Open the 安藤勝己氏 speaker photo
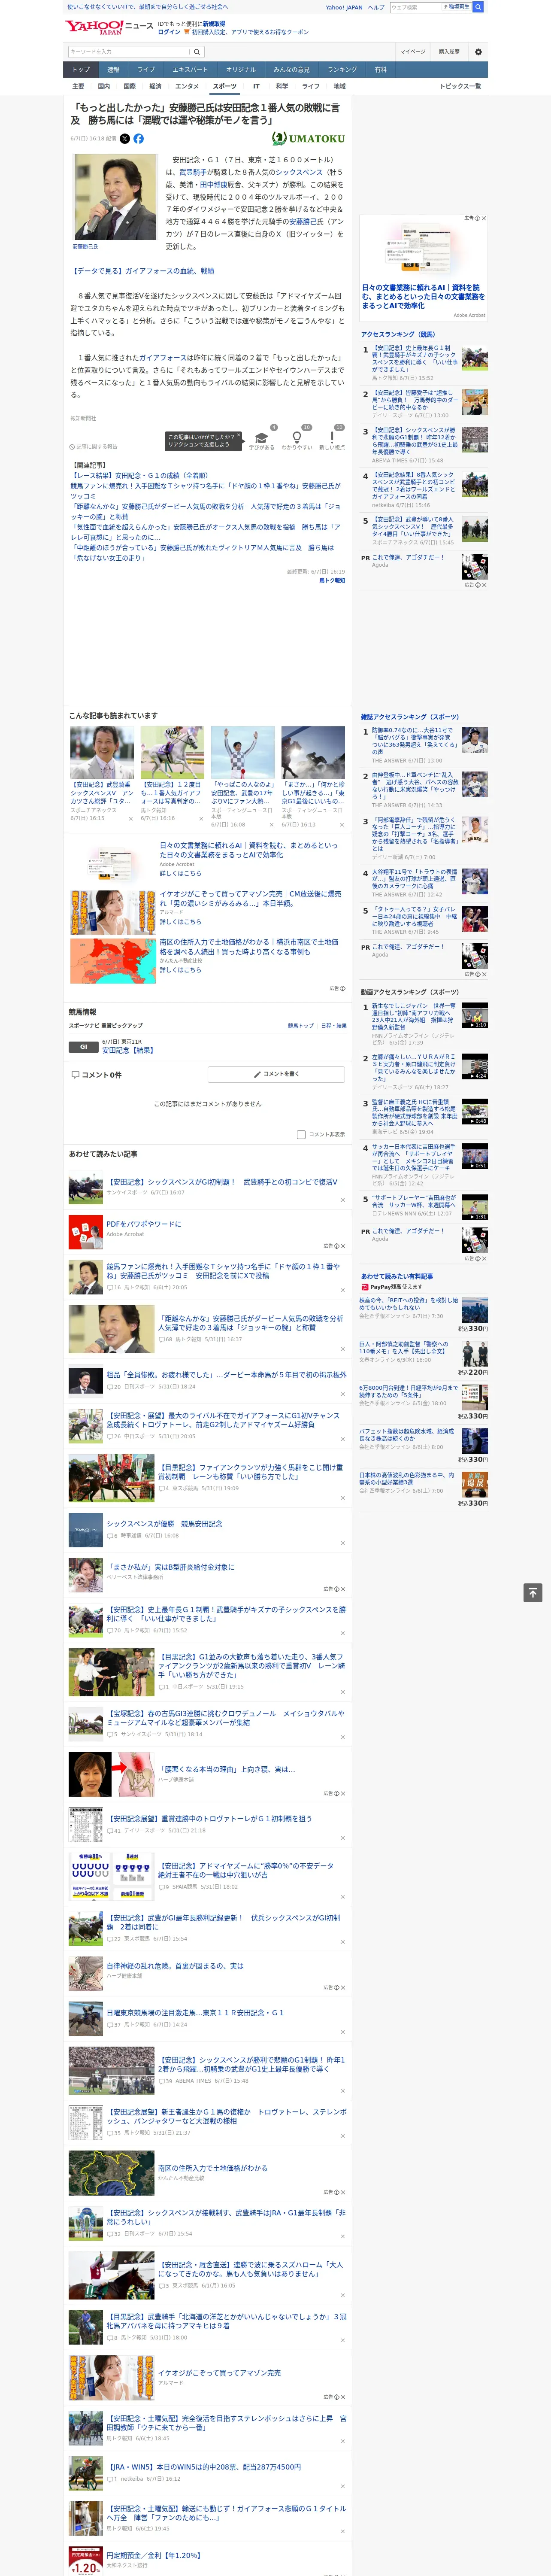This screenshot has width=551, height=2576. [115, 197]
